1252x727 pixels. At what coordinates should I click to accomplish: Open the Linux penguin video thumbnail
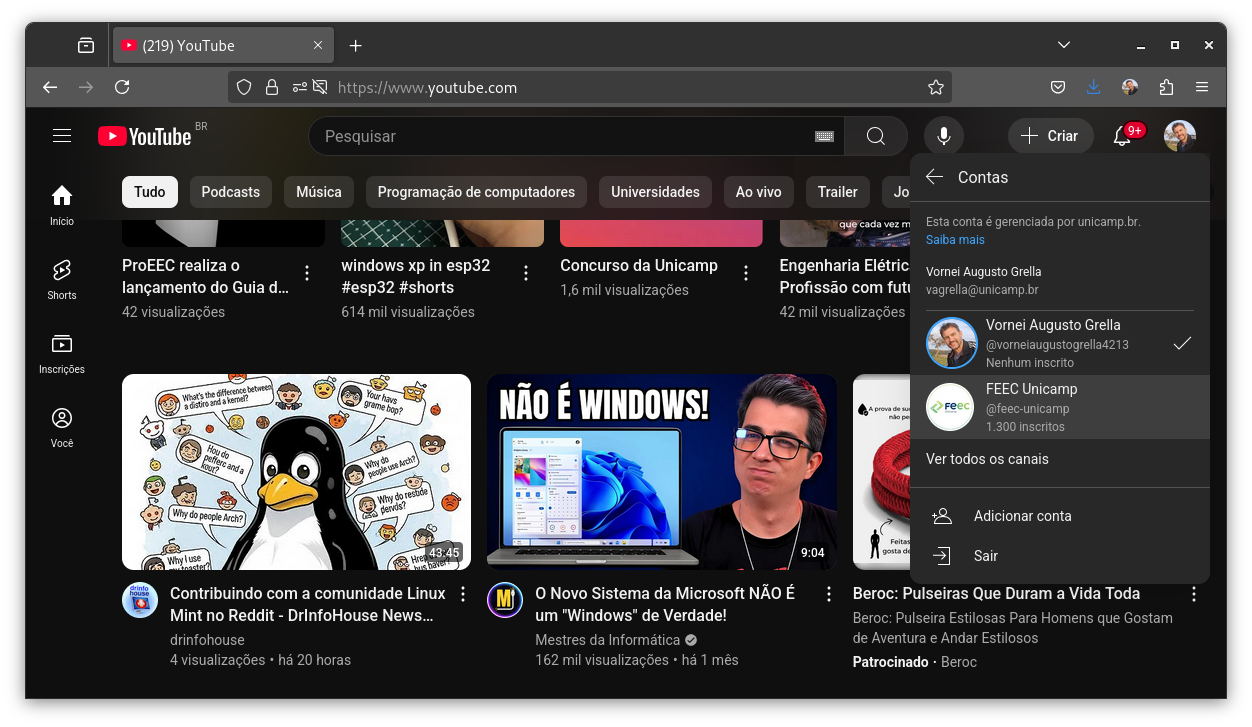pyautogui.click(x=296, y=472)
